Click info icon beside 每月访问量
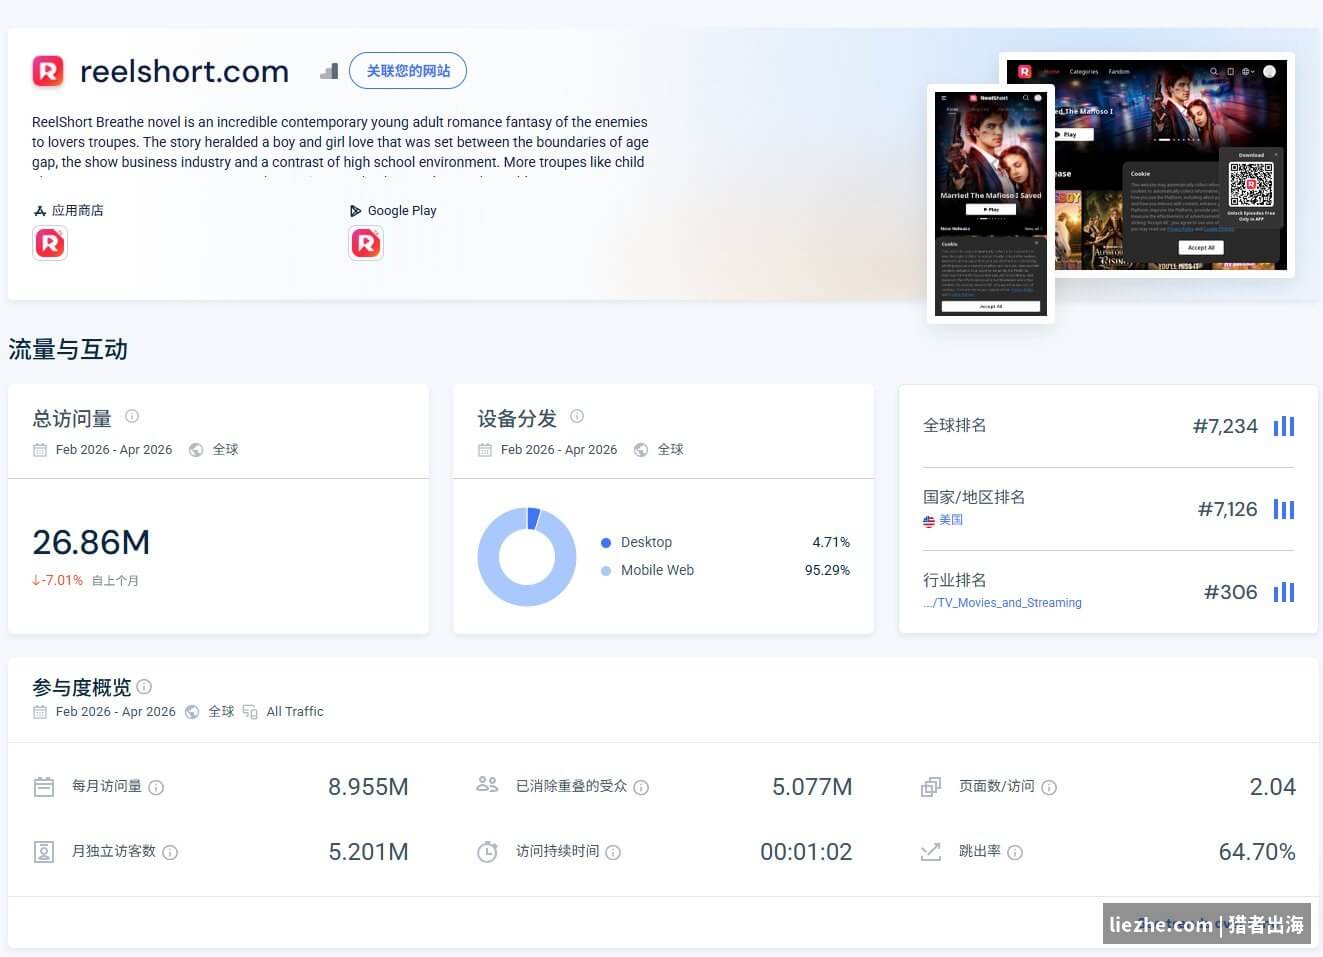Viewport: 1323px width, 957px height. pos(156,788)
